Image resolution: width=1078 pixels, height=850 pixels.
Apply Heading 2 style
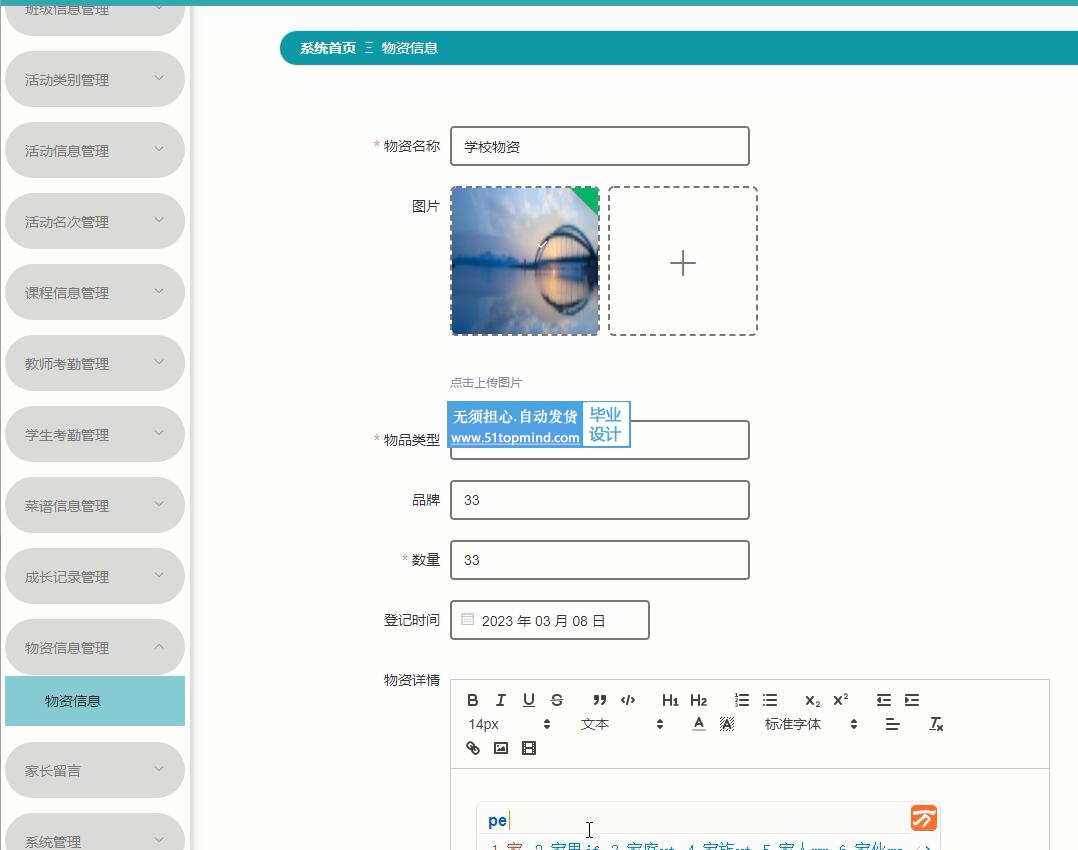(698, 700)
